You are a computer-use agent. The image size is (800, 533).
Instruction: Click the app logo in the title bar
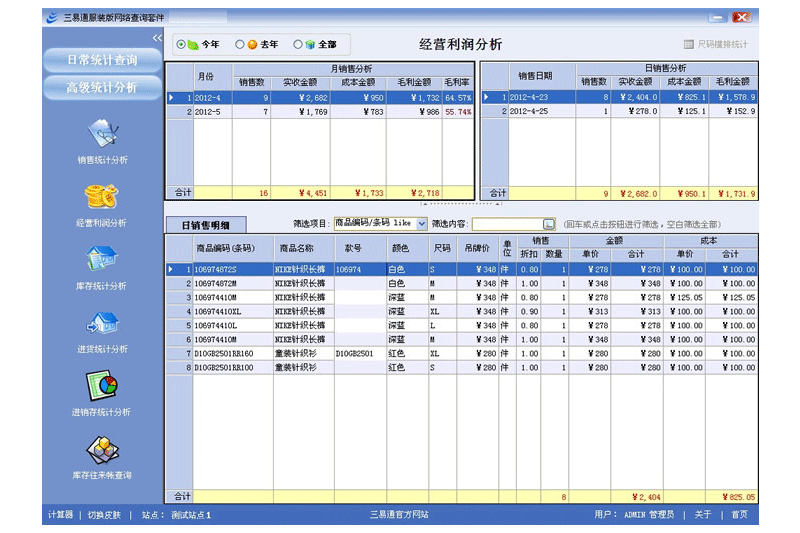pos(52,18)
